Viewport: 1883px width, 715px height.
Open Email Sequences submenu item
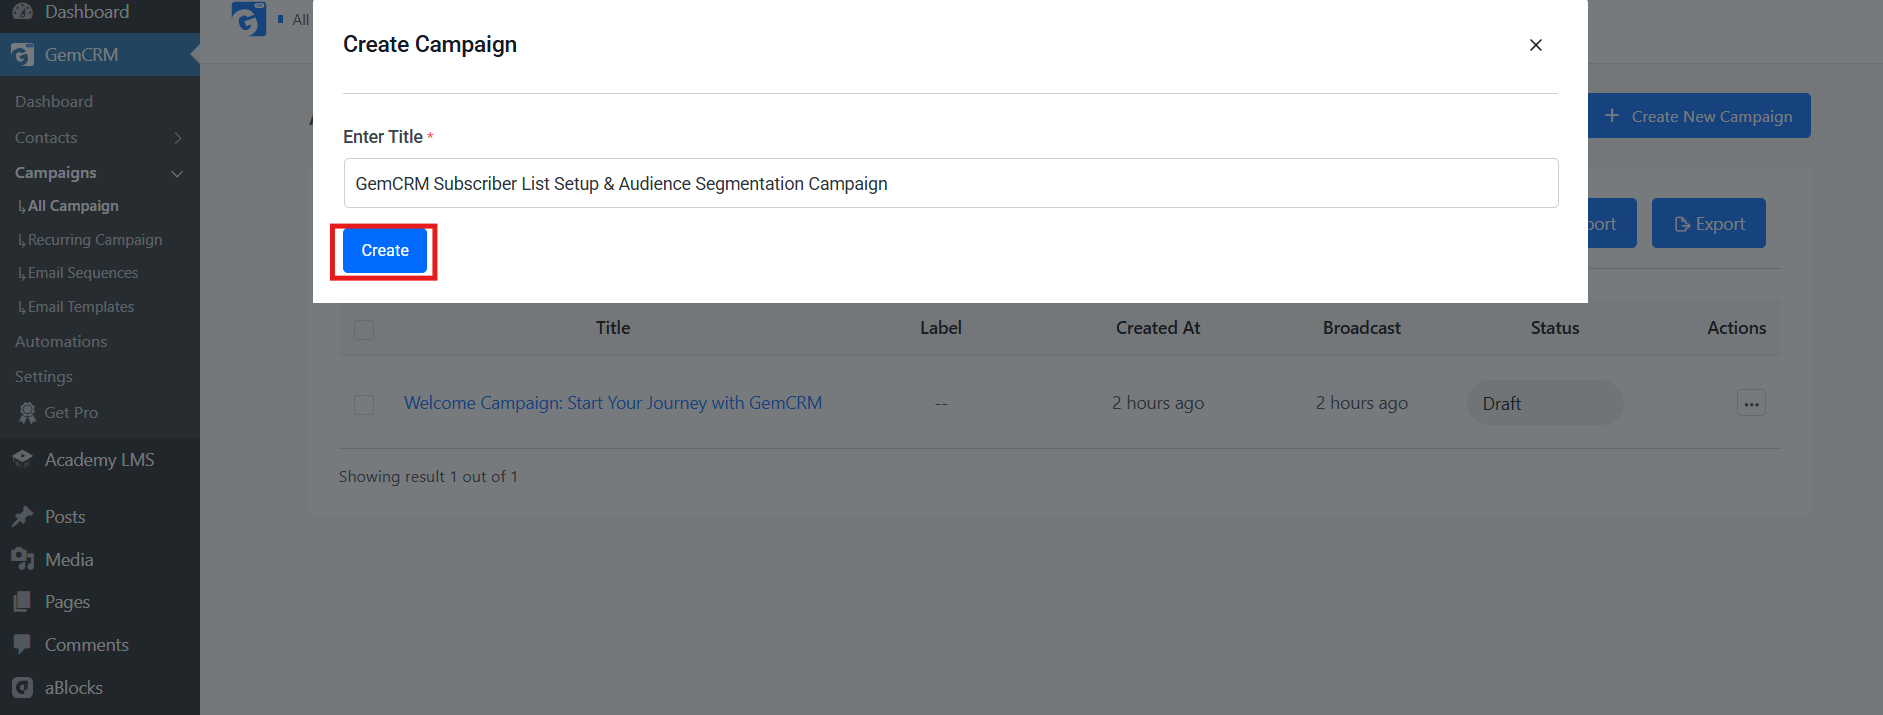click(83, 273)
